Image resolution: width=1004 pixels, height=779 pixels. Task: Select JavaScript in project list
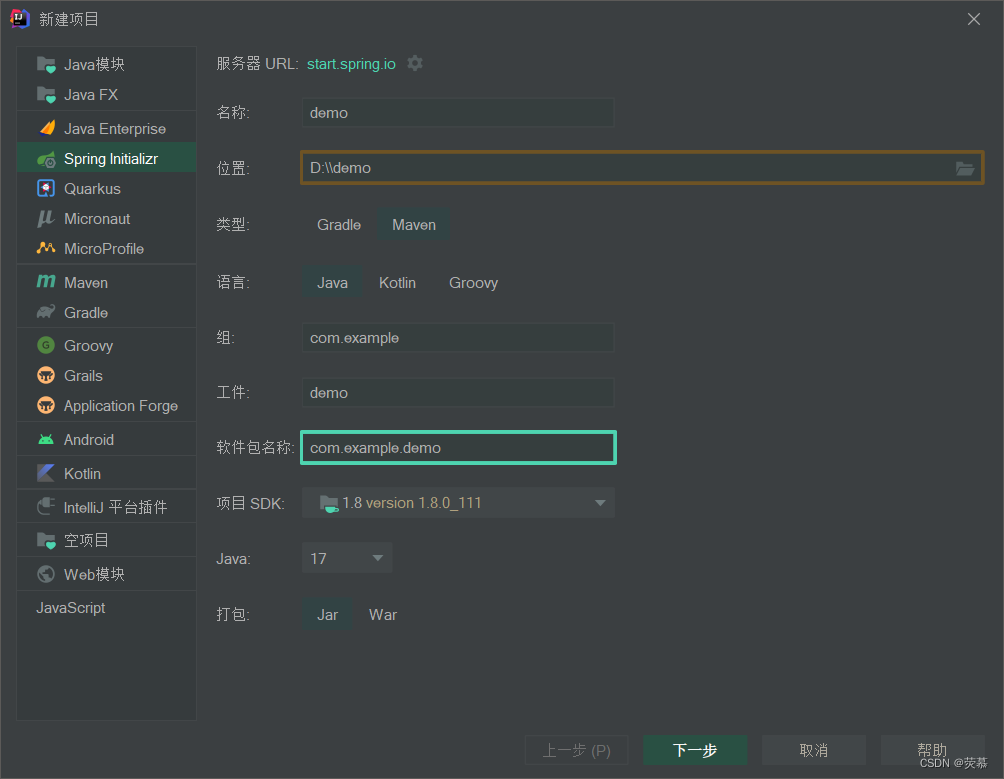70,608
